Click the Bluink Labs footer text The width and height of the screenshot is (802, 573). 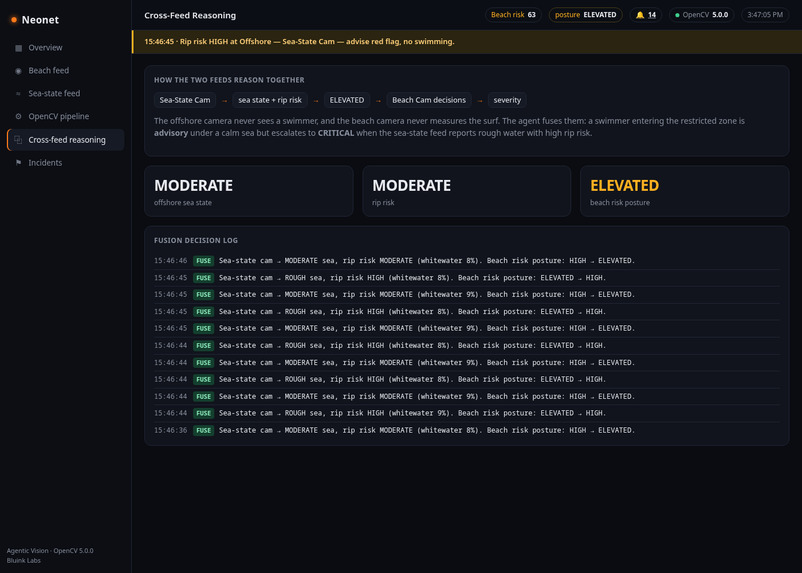tap(24, 560)
